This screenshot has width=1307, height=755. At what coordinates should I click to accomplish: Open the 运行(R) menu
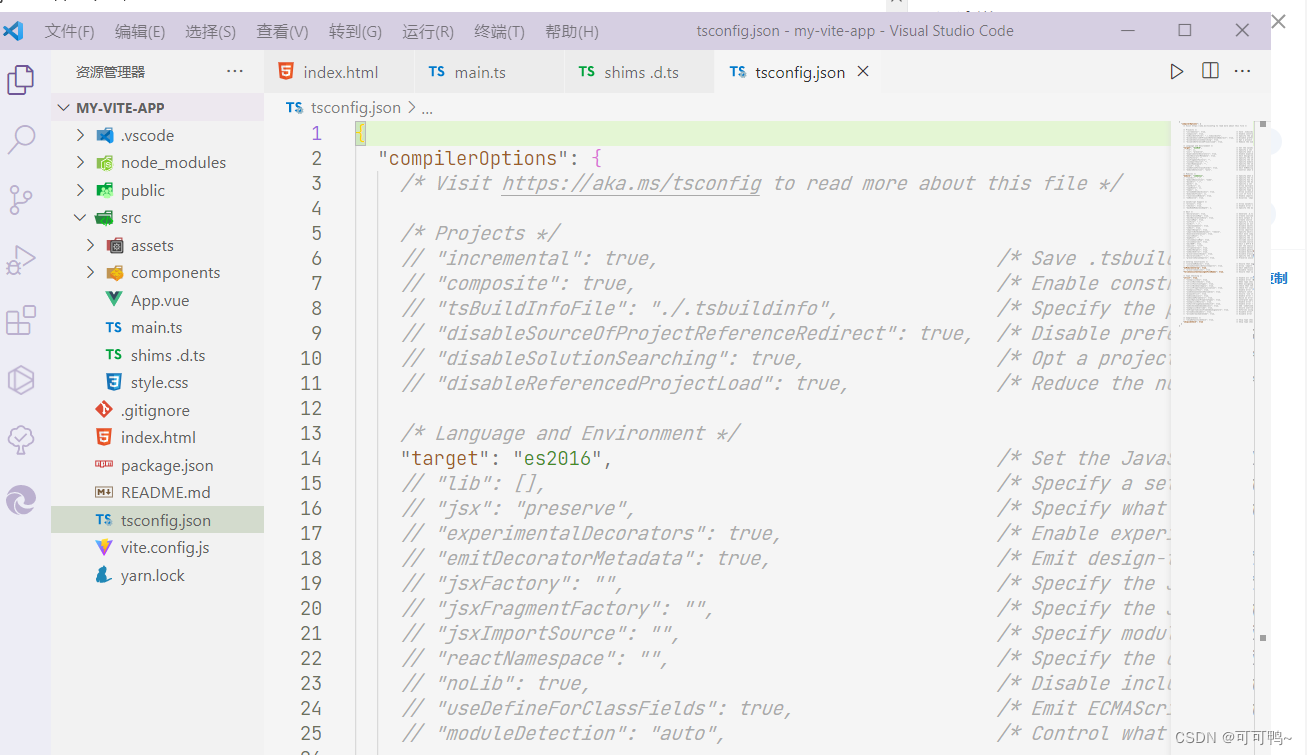pyautogui.click(x=428, y=32)
